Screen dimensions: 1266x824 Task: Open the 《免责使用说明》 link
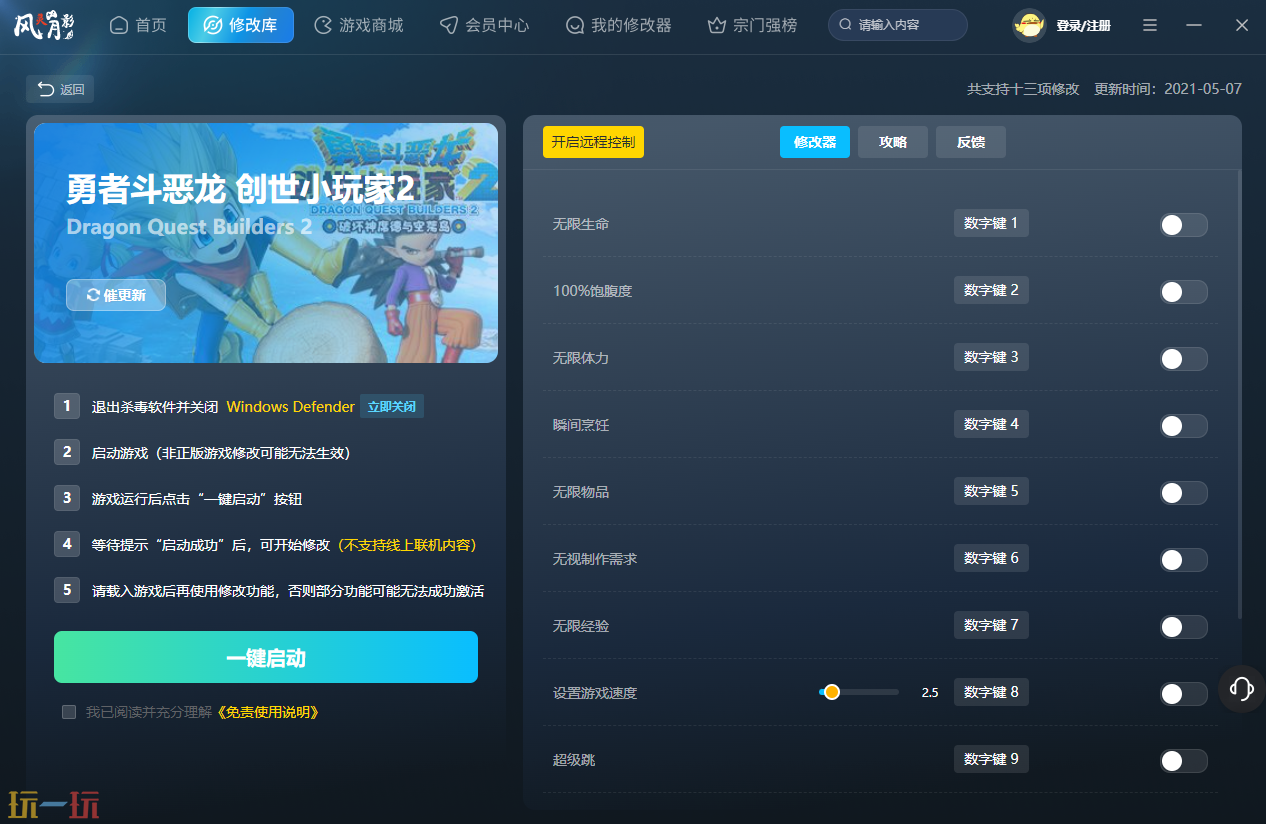tap(268, 712)
